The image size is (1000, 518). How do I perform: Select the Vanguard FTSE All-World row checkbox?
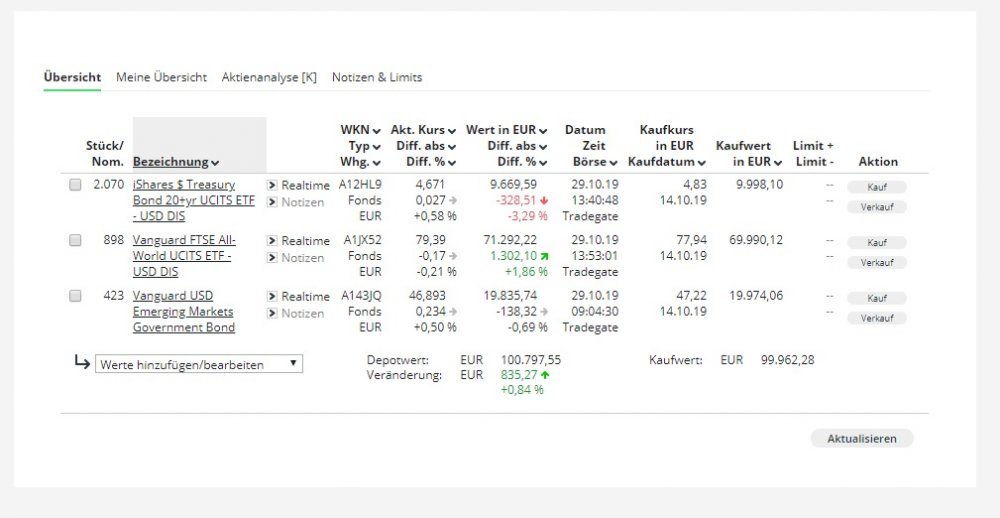(x=75, y=241)
